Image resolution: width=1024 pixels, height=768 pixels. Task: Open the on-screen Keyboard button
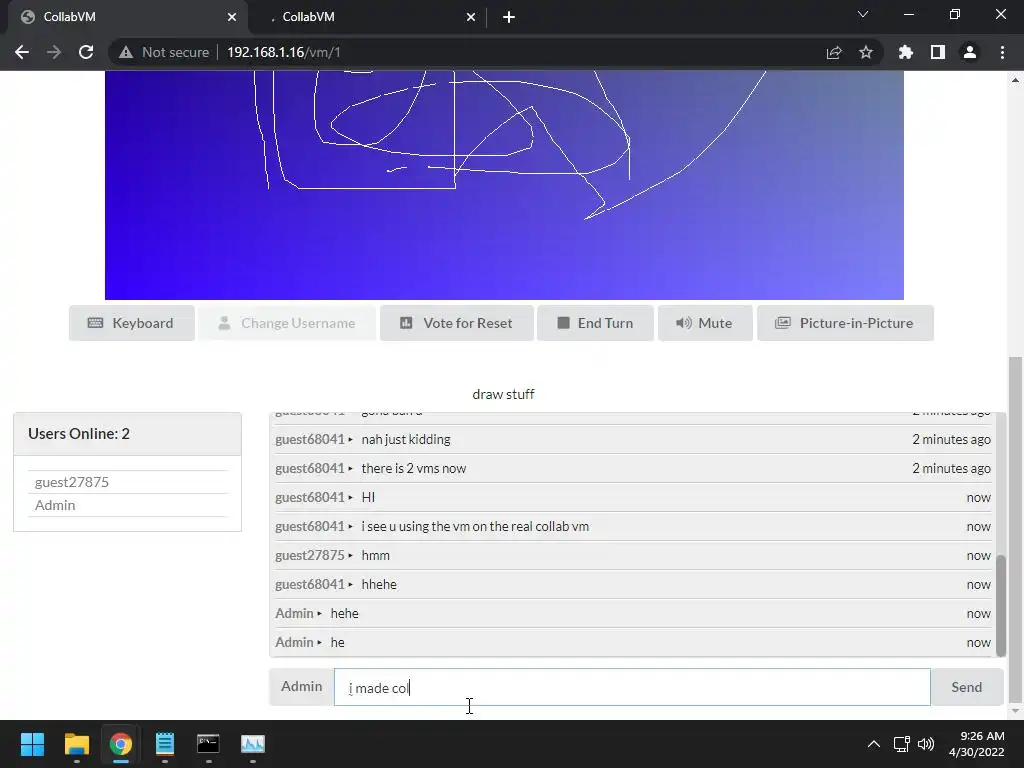click(131, 323)
